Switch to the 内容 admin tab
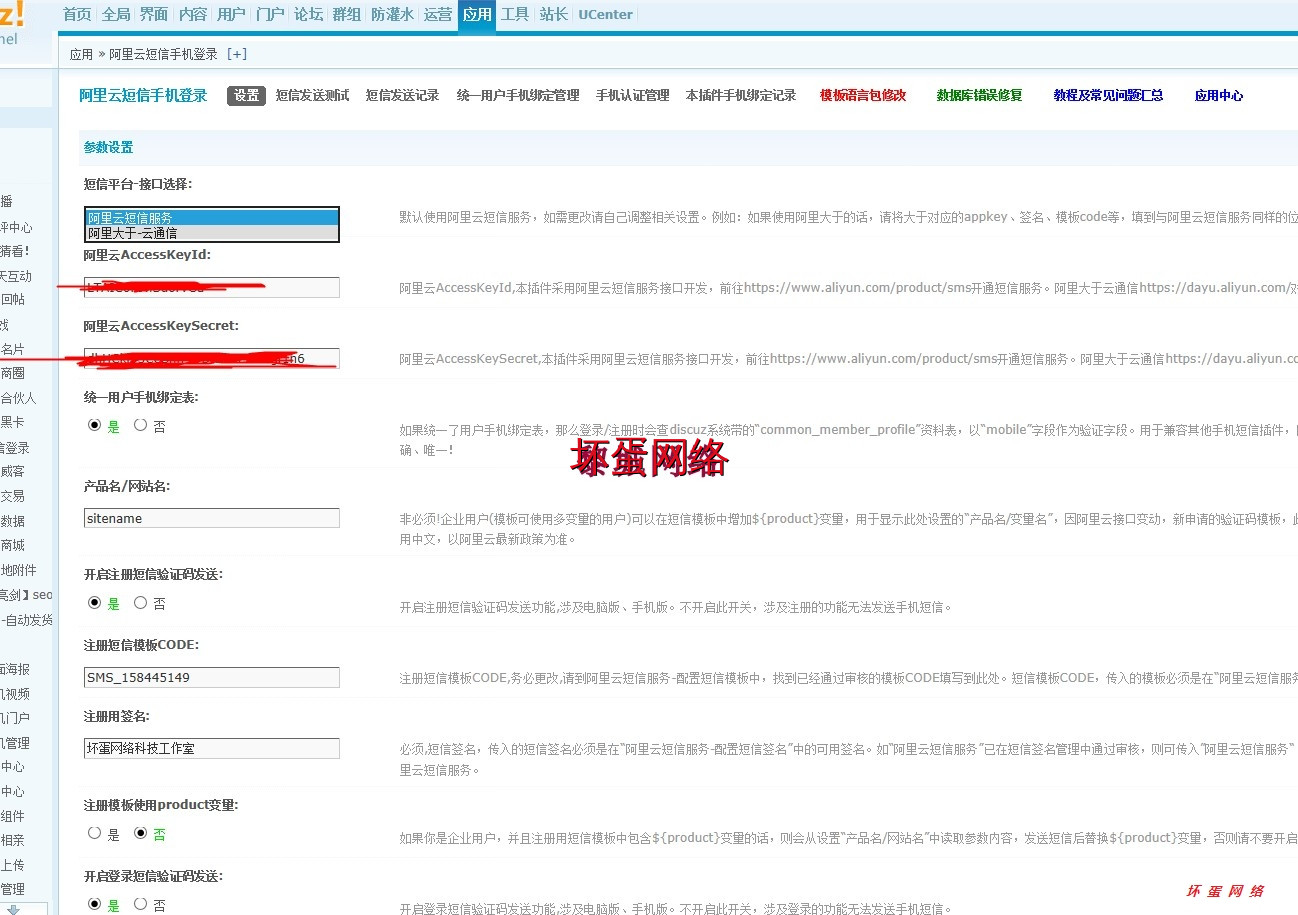1298x915 pixels. (193, 14)
